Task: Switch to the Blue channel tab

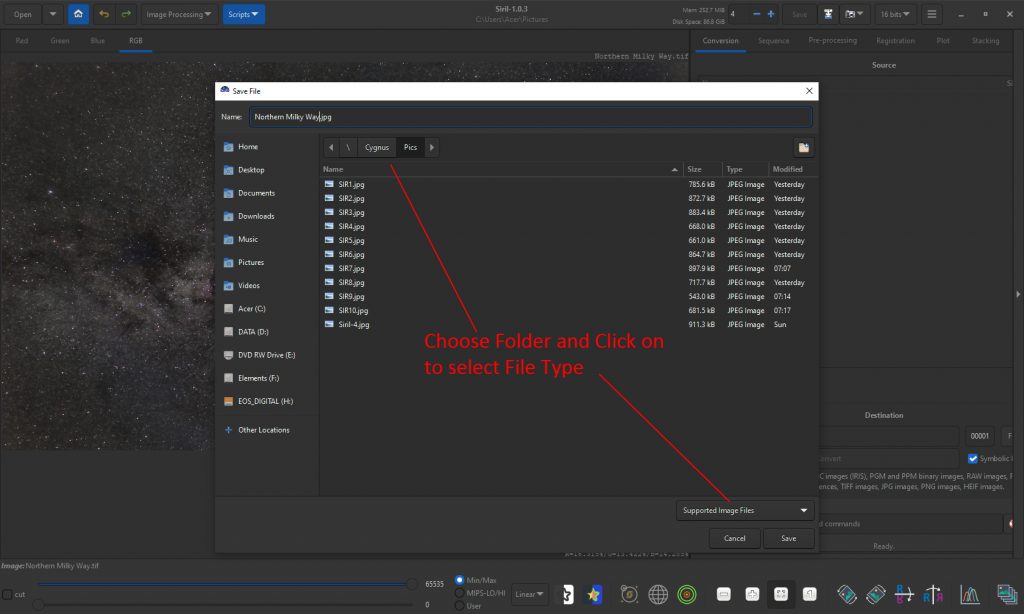Action: [97, 40]
